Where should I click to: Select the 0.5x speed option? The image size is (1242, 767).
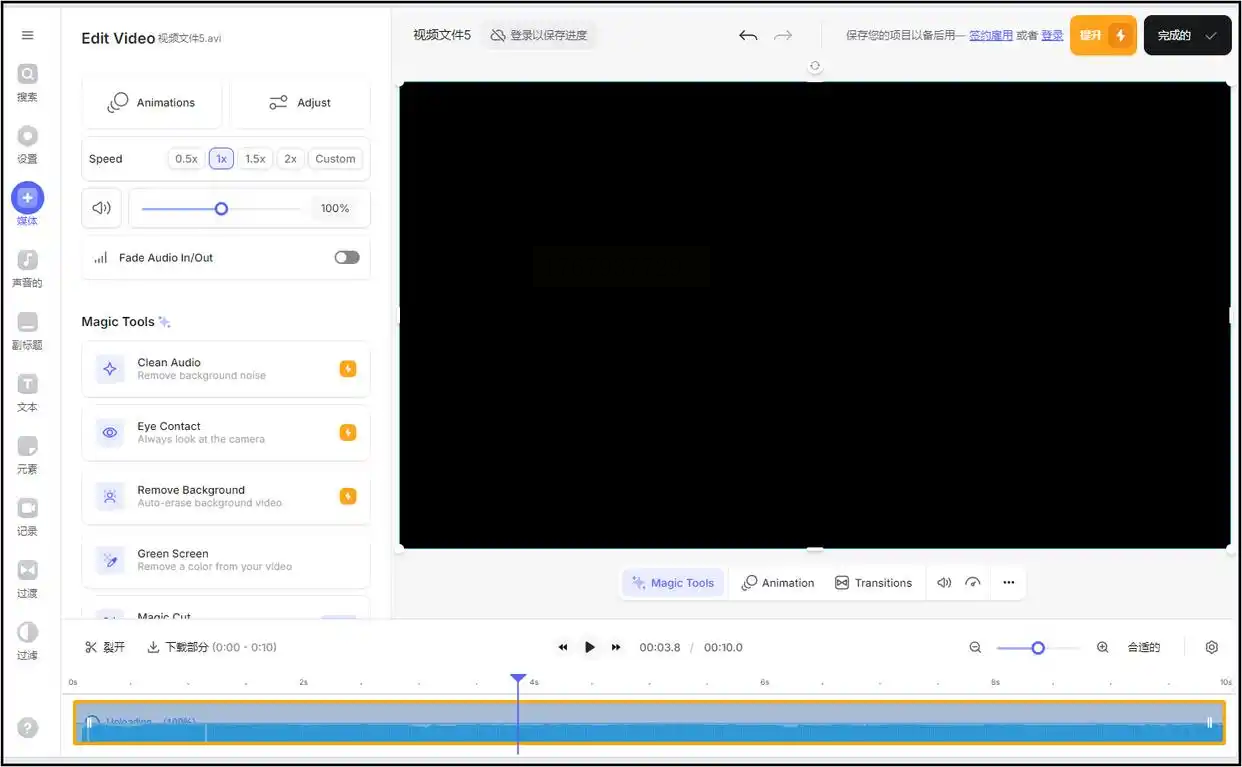tap(186, 159)
